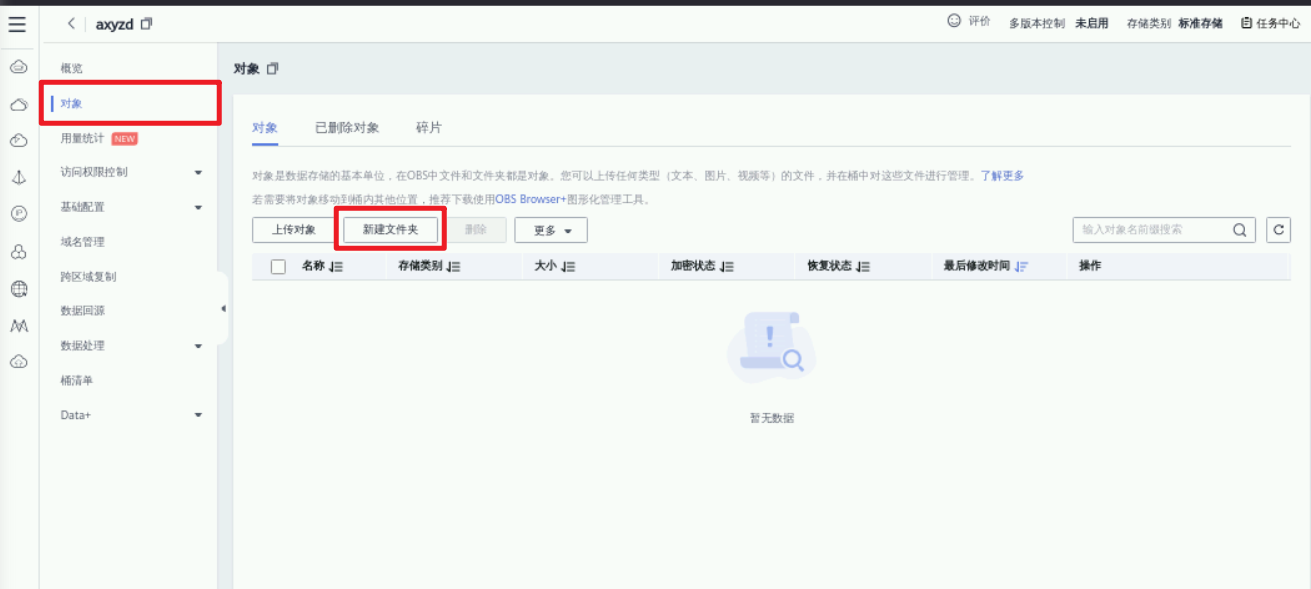The width and height of the screenshot is (1311, 589).
Task: Click the globe icon in left rail
Action: (18, 289)
